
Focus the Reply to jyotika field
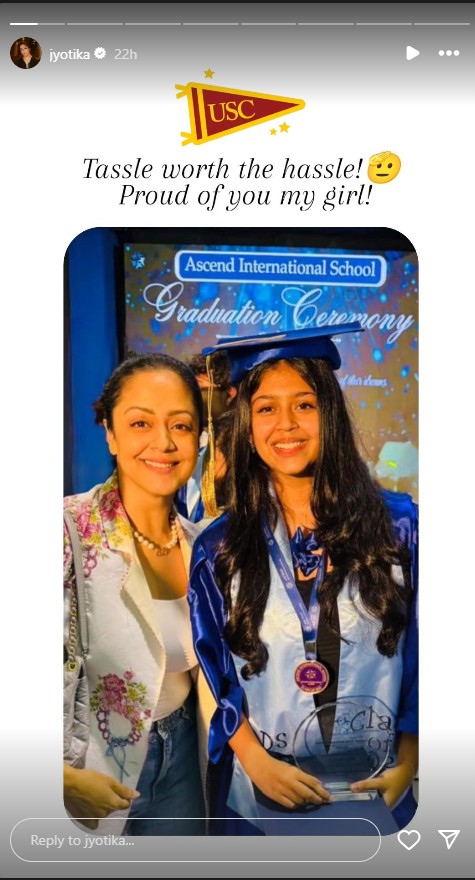click(x=195, y=840)
